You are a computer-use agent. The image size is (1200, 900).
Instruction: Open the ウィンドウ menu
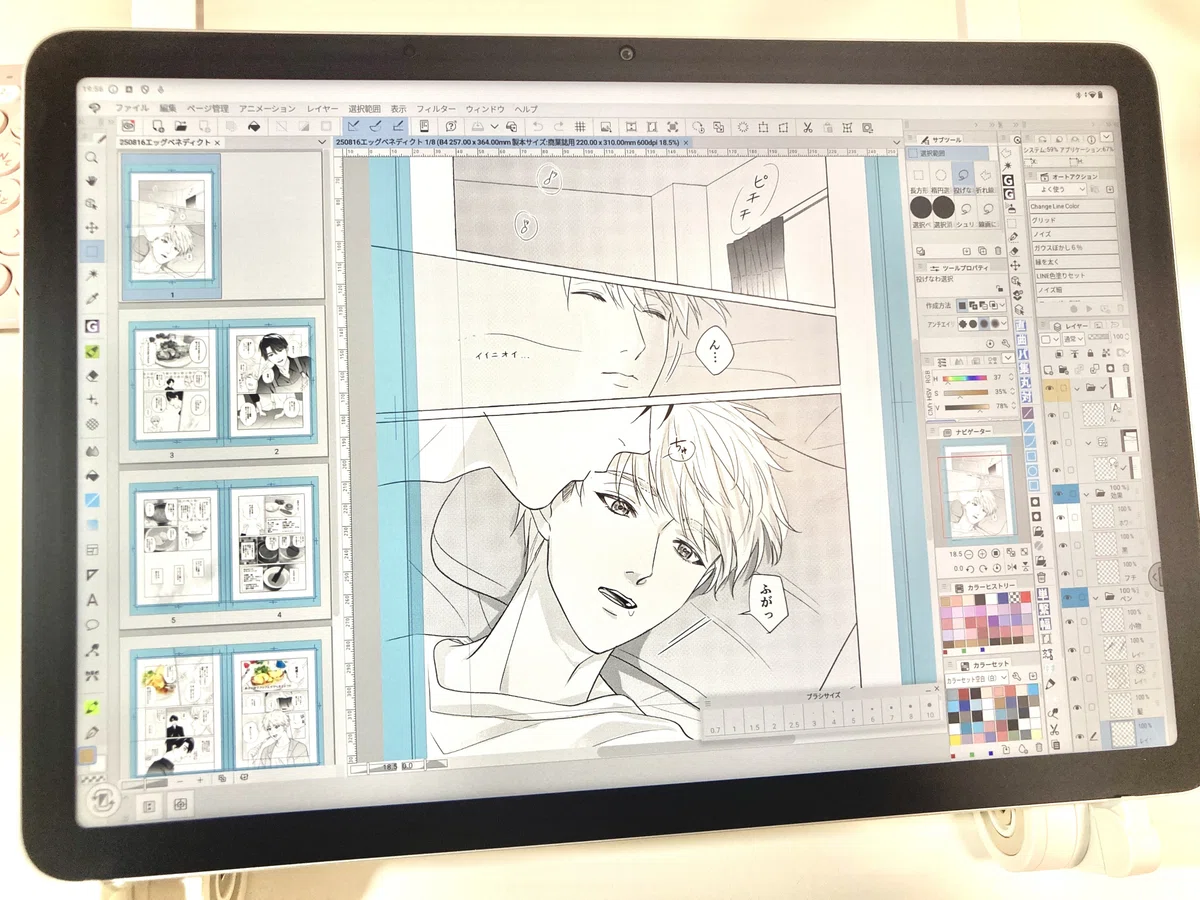tap(485, 108)
